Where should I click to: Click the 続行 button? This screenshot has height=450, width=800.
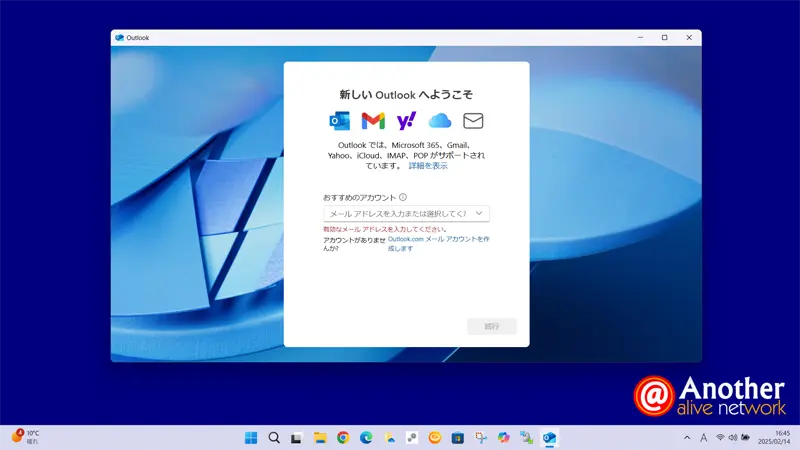click(492, 326)
